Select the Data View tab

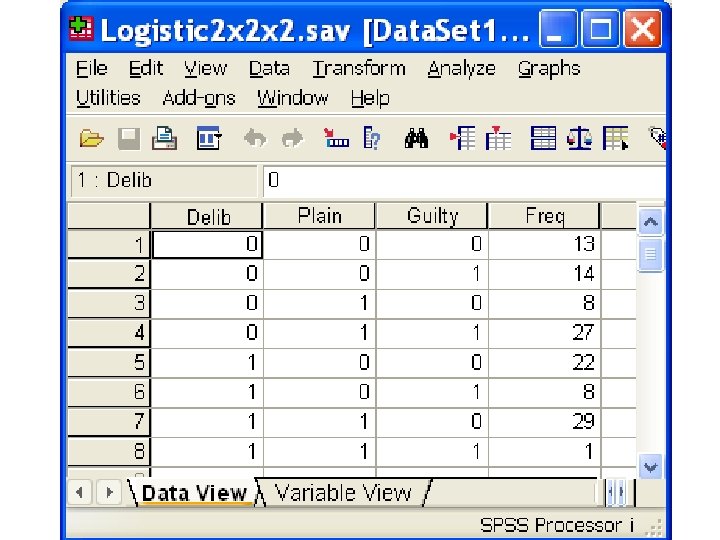coord(194,493)
